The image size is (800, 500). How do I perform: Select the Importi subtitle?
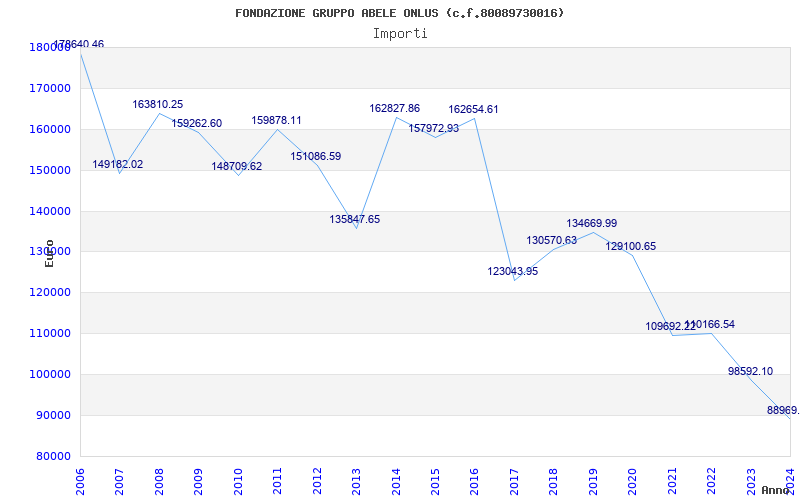point(400,34)
